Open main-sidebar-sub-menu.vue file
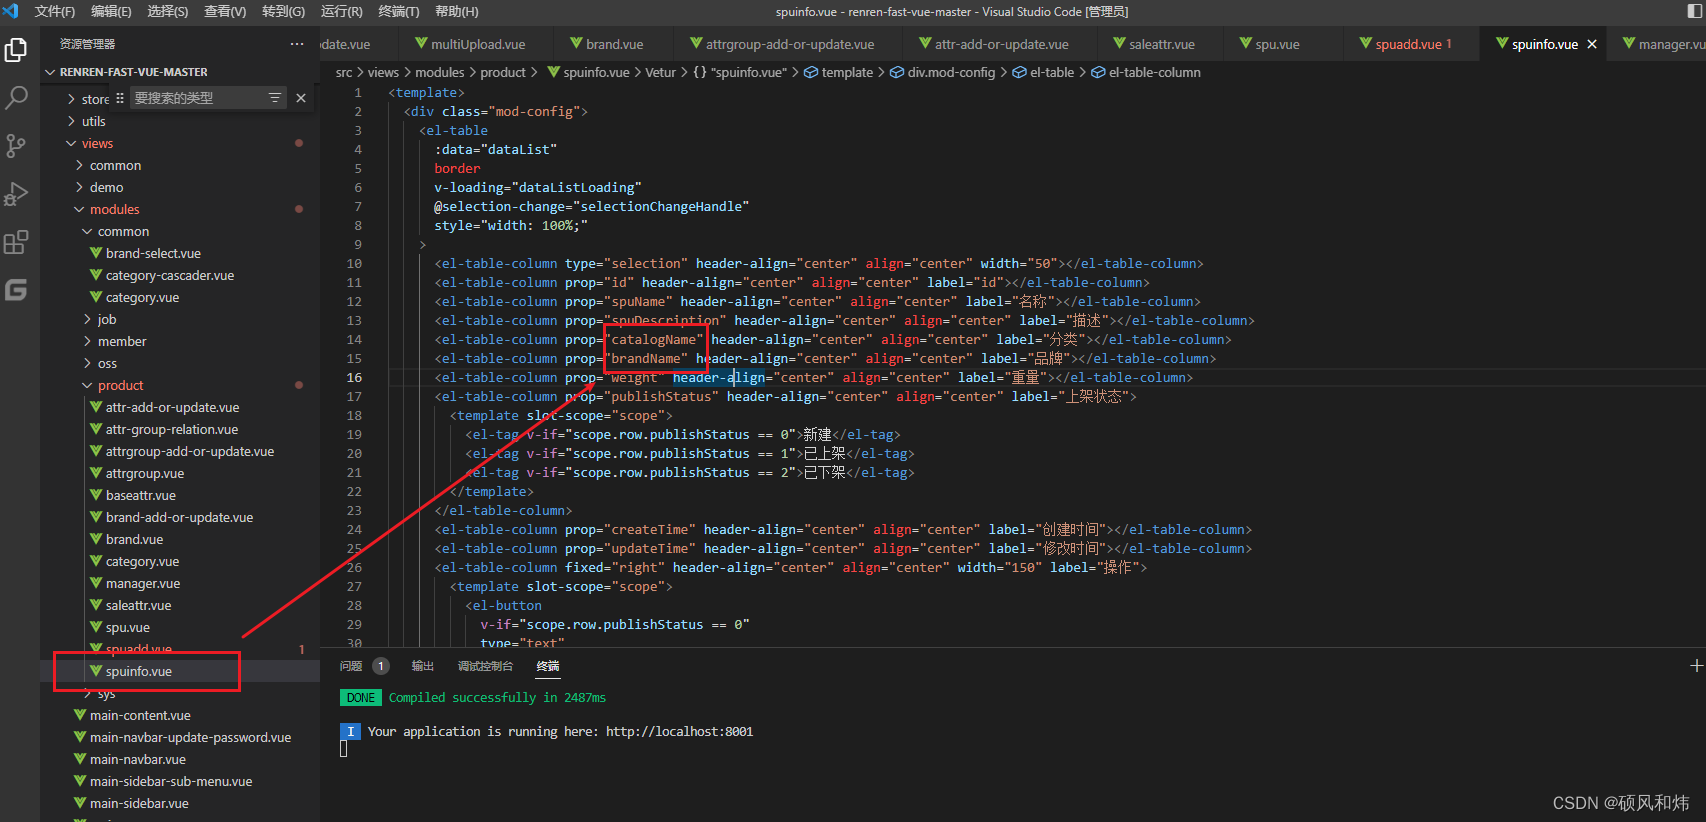 click(171, 781)
